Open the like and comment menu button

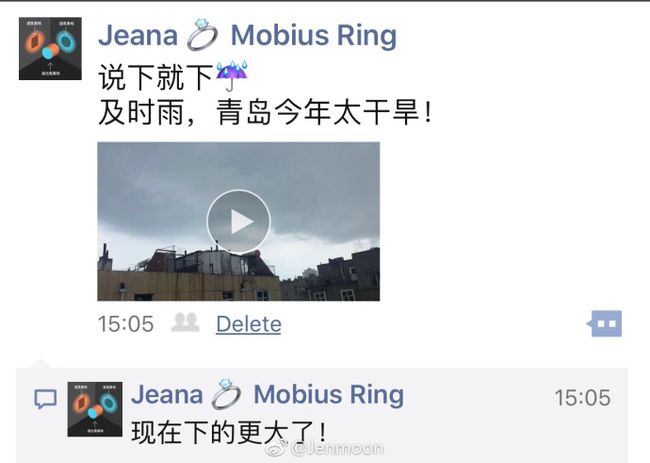(604, 324)
